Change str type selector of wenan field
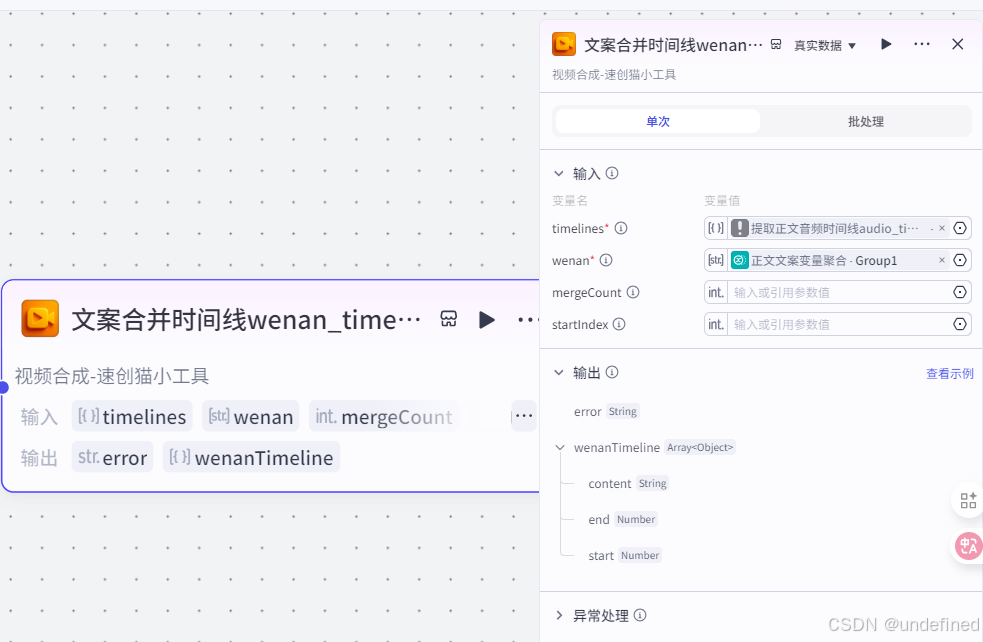Image resolution: width=983 pixels, height=642 pixels. pos(716,260)
